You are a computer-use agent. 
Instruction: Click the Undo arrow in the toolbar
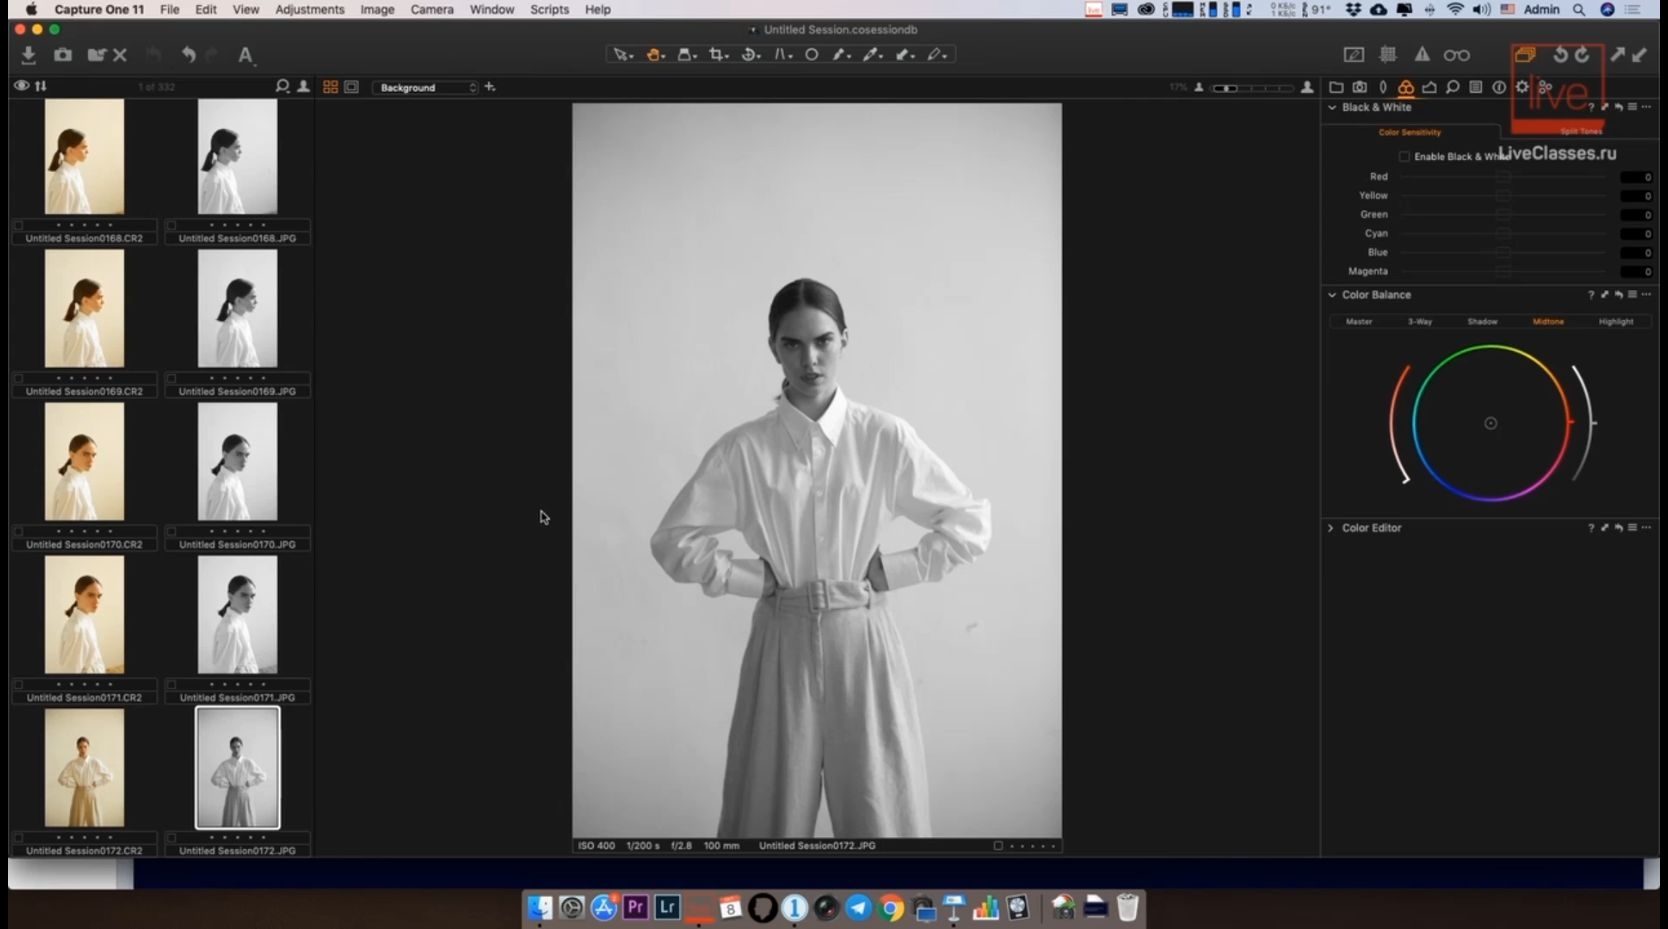188,55
